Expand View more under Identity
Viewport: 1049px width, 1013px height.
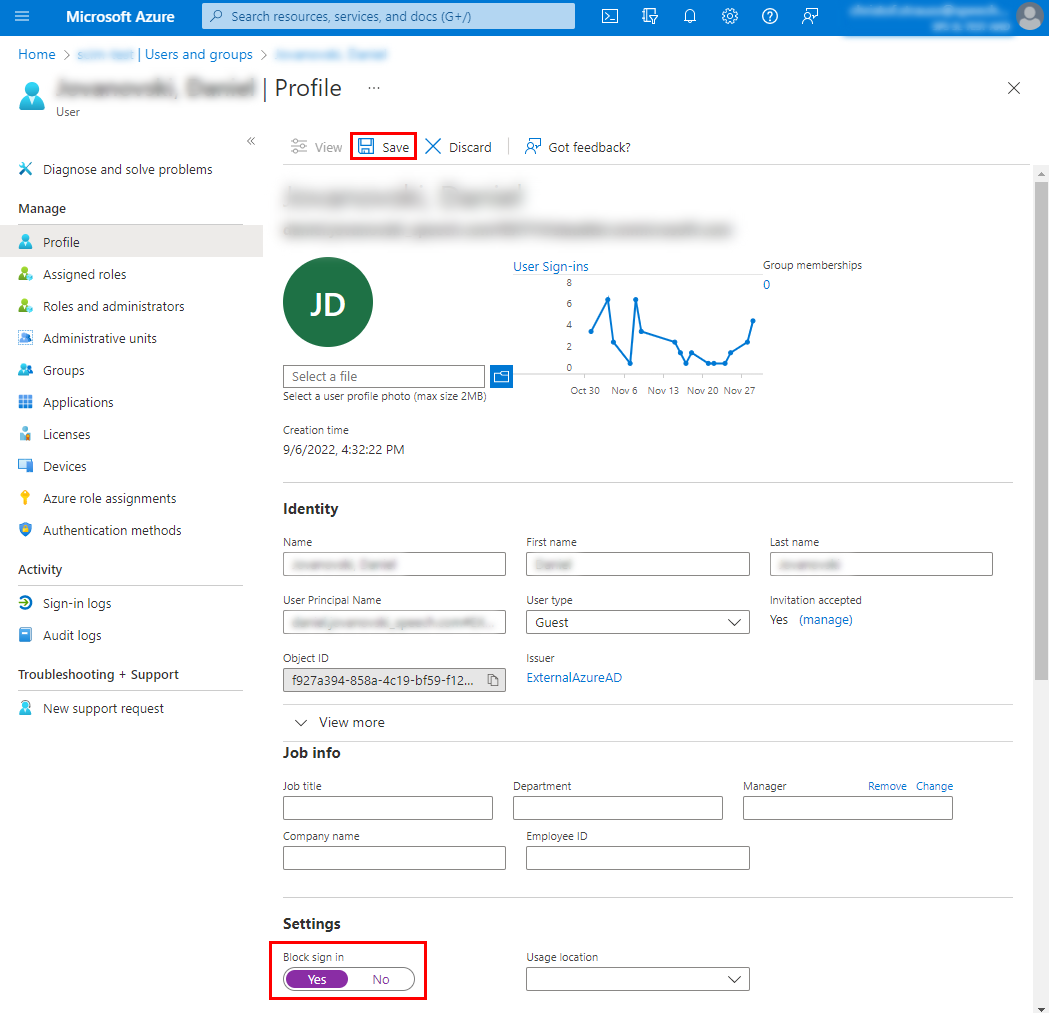[x=340, y=723]
